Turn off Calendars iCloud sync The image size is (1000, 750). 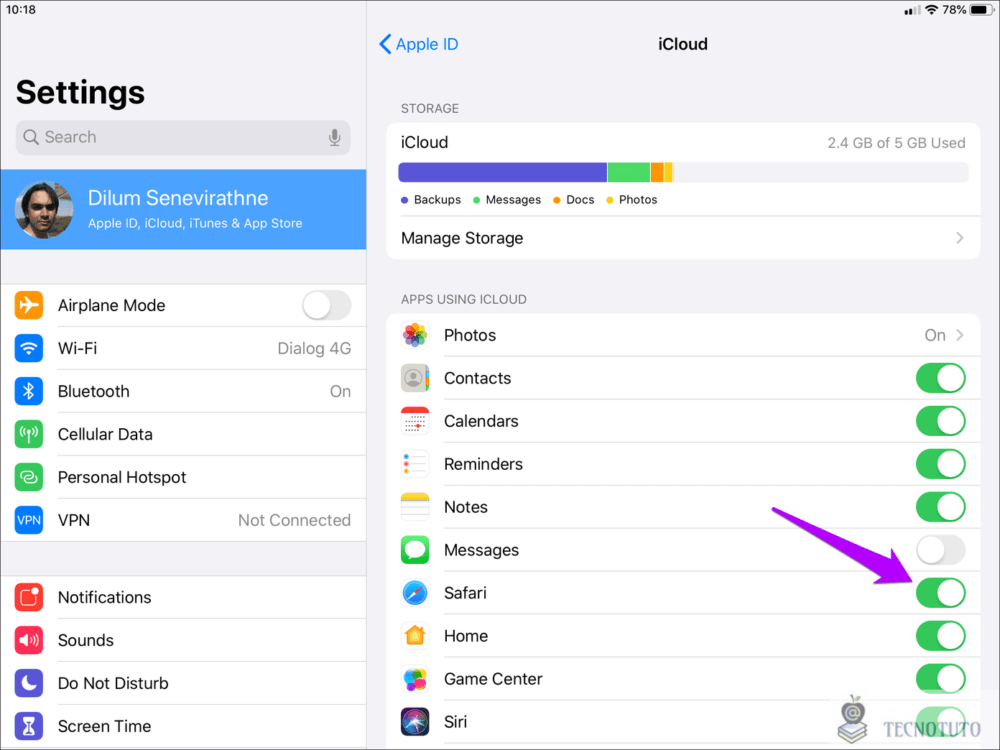pyautogui.click(x=941, y=421)
